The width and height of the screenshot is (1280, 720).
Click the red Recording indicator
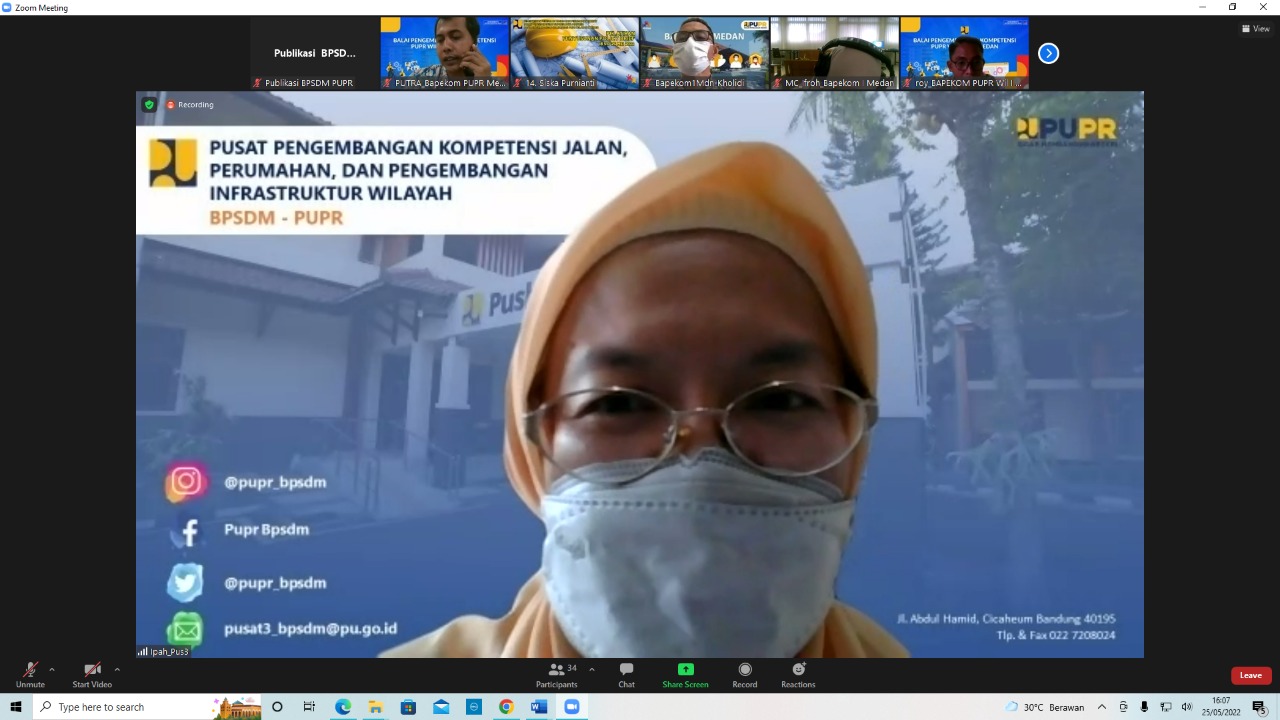[190, 104]
